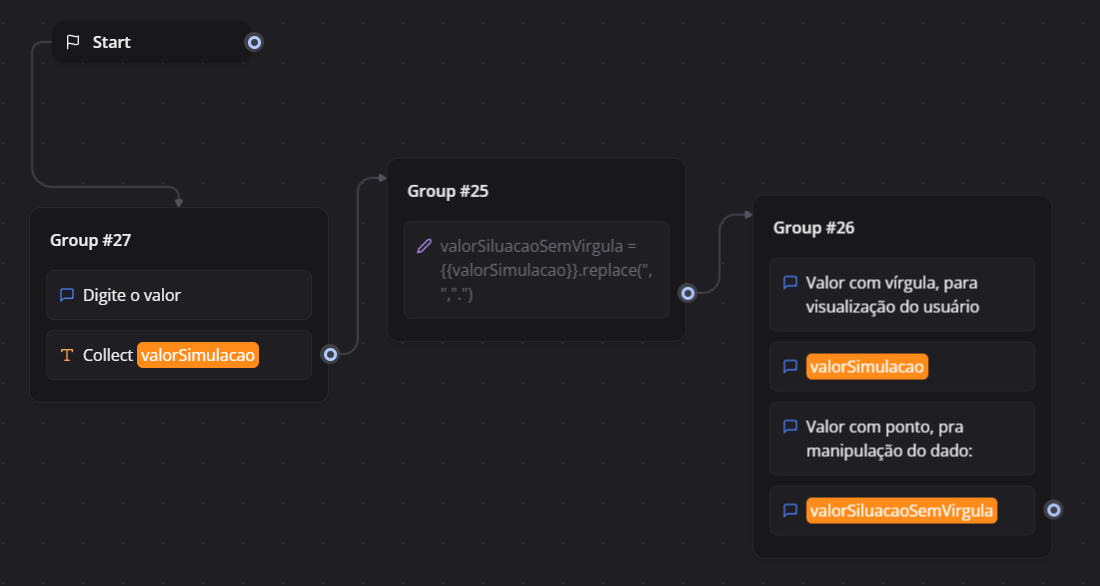Click Group #25's output connector dot
The image size is (1100, 586).
point(688,293)
